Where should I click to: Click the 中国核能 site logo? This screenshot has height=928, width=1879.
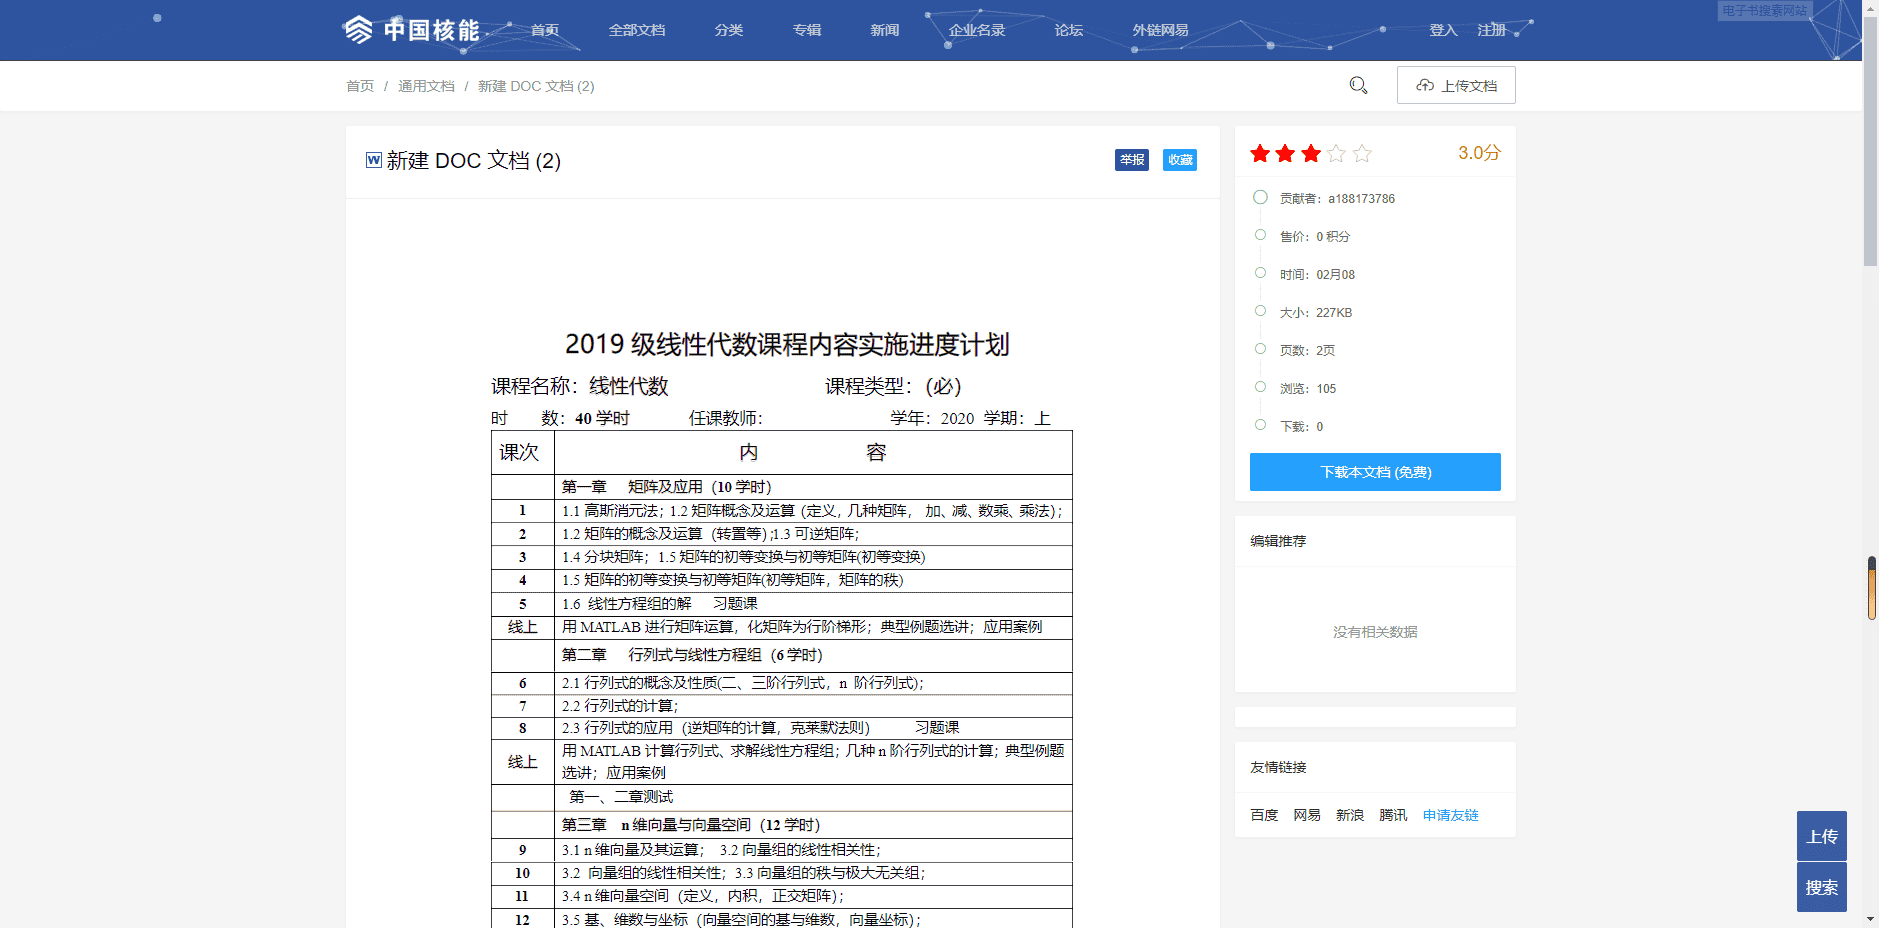(x=413, y=29)
